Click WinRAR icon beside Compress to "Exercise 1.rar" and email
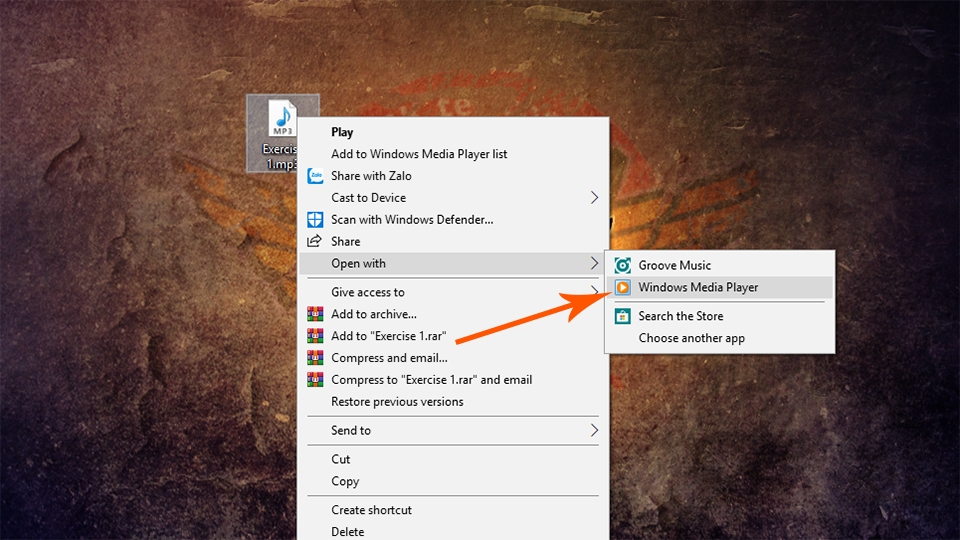960x540 pixels. [315, 380]
